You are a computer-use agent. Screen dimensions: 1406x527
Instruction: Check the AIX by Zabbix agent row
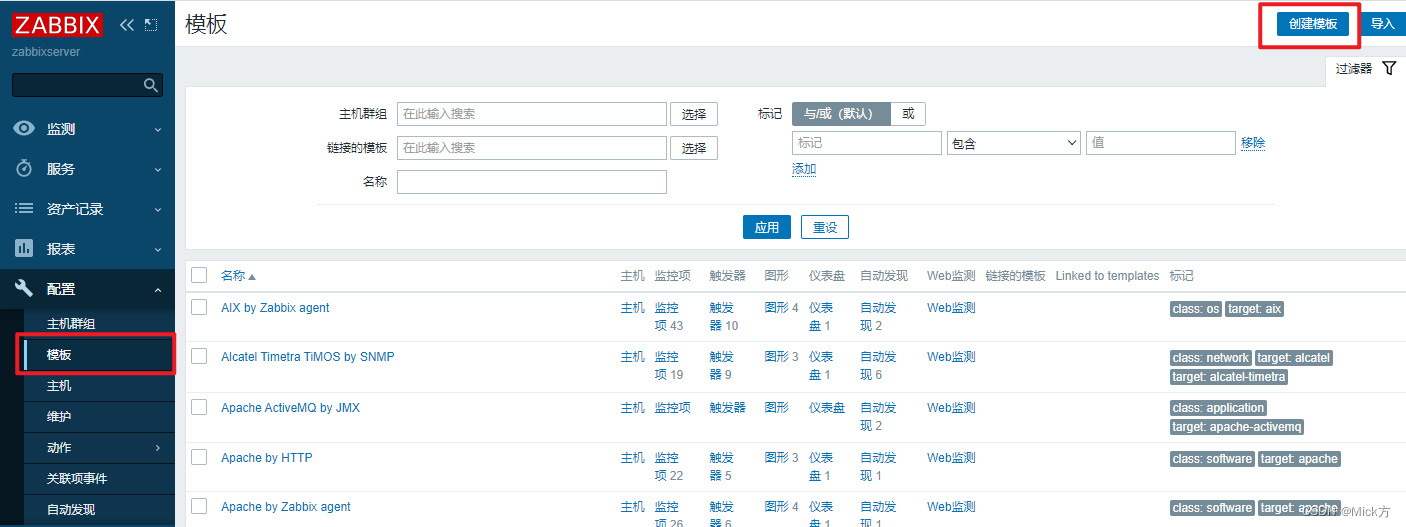pos(199,307)
